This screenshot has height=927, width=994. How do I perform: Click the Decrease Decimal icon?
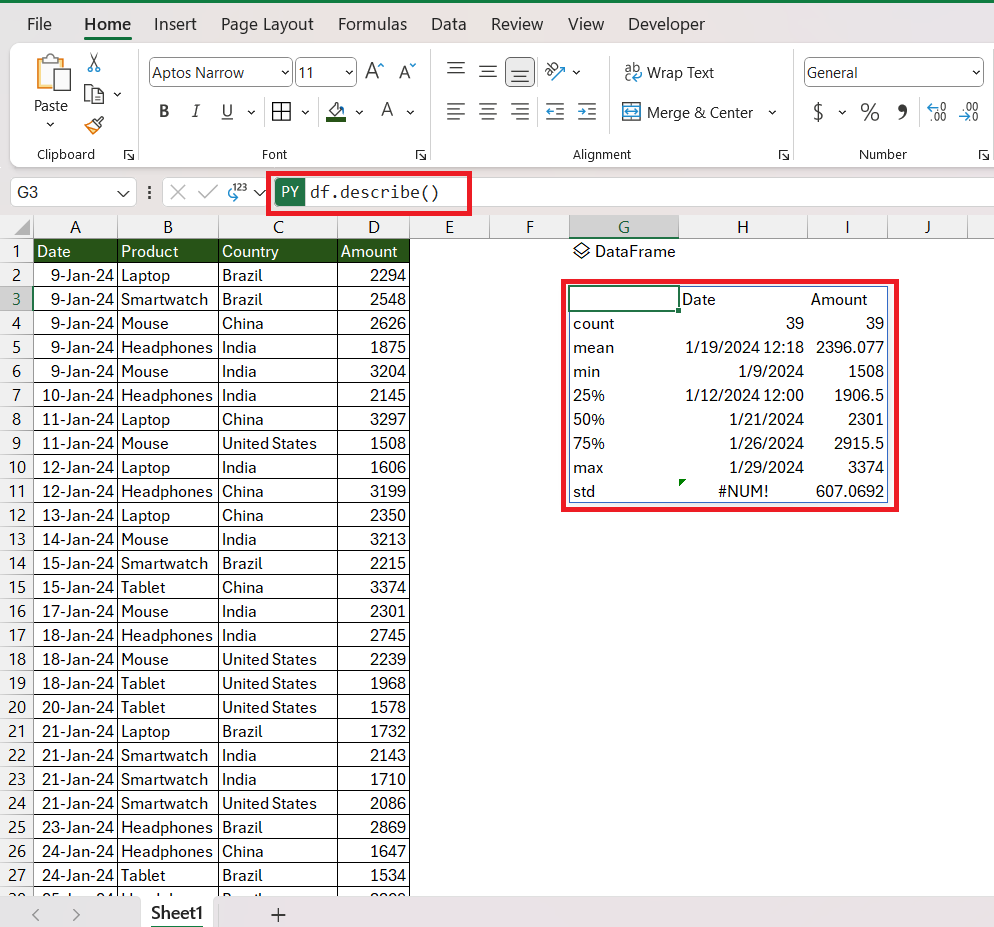[969, 112]
